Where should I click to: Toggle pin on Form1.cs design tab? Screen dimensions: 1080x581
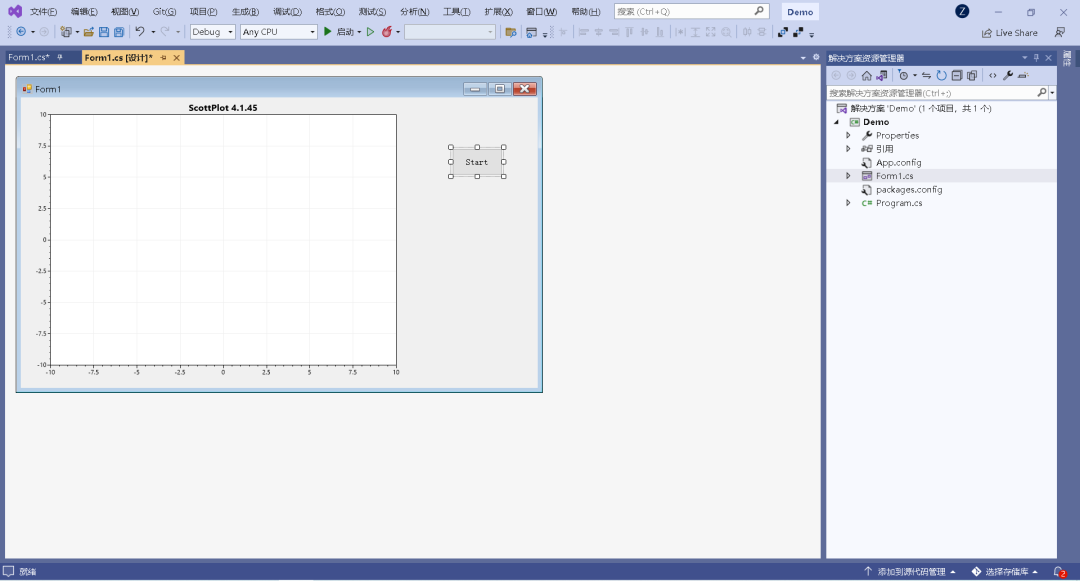click(164, 58)
